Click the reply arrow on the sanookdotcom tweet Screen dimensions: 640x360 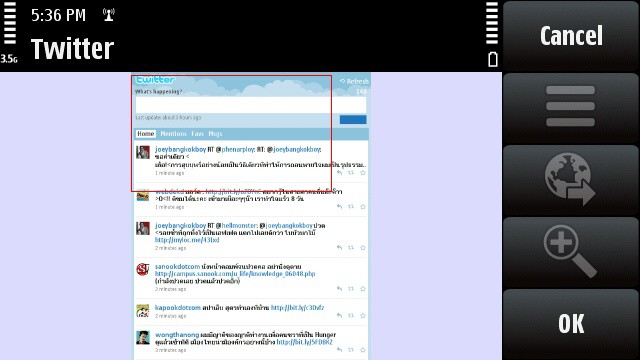(x=339, y=289)
